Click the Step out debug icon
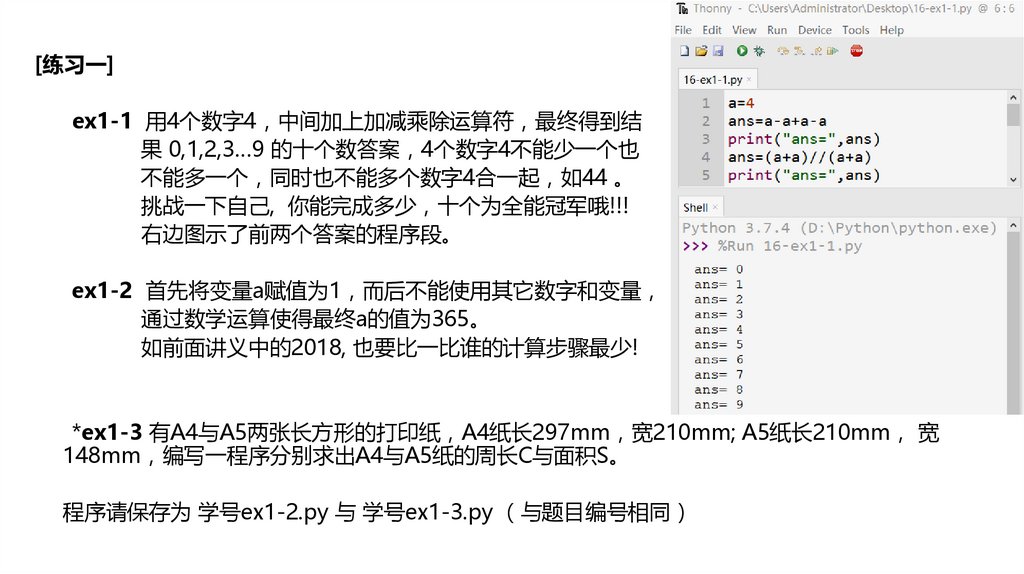1024x574 pixels. point(816,51)
